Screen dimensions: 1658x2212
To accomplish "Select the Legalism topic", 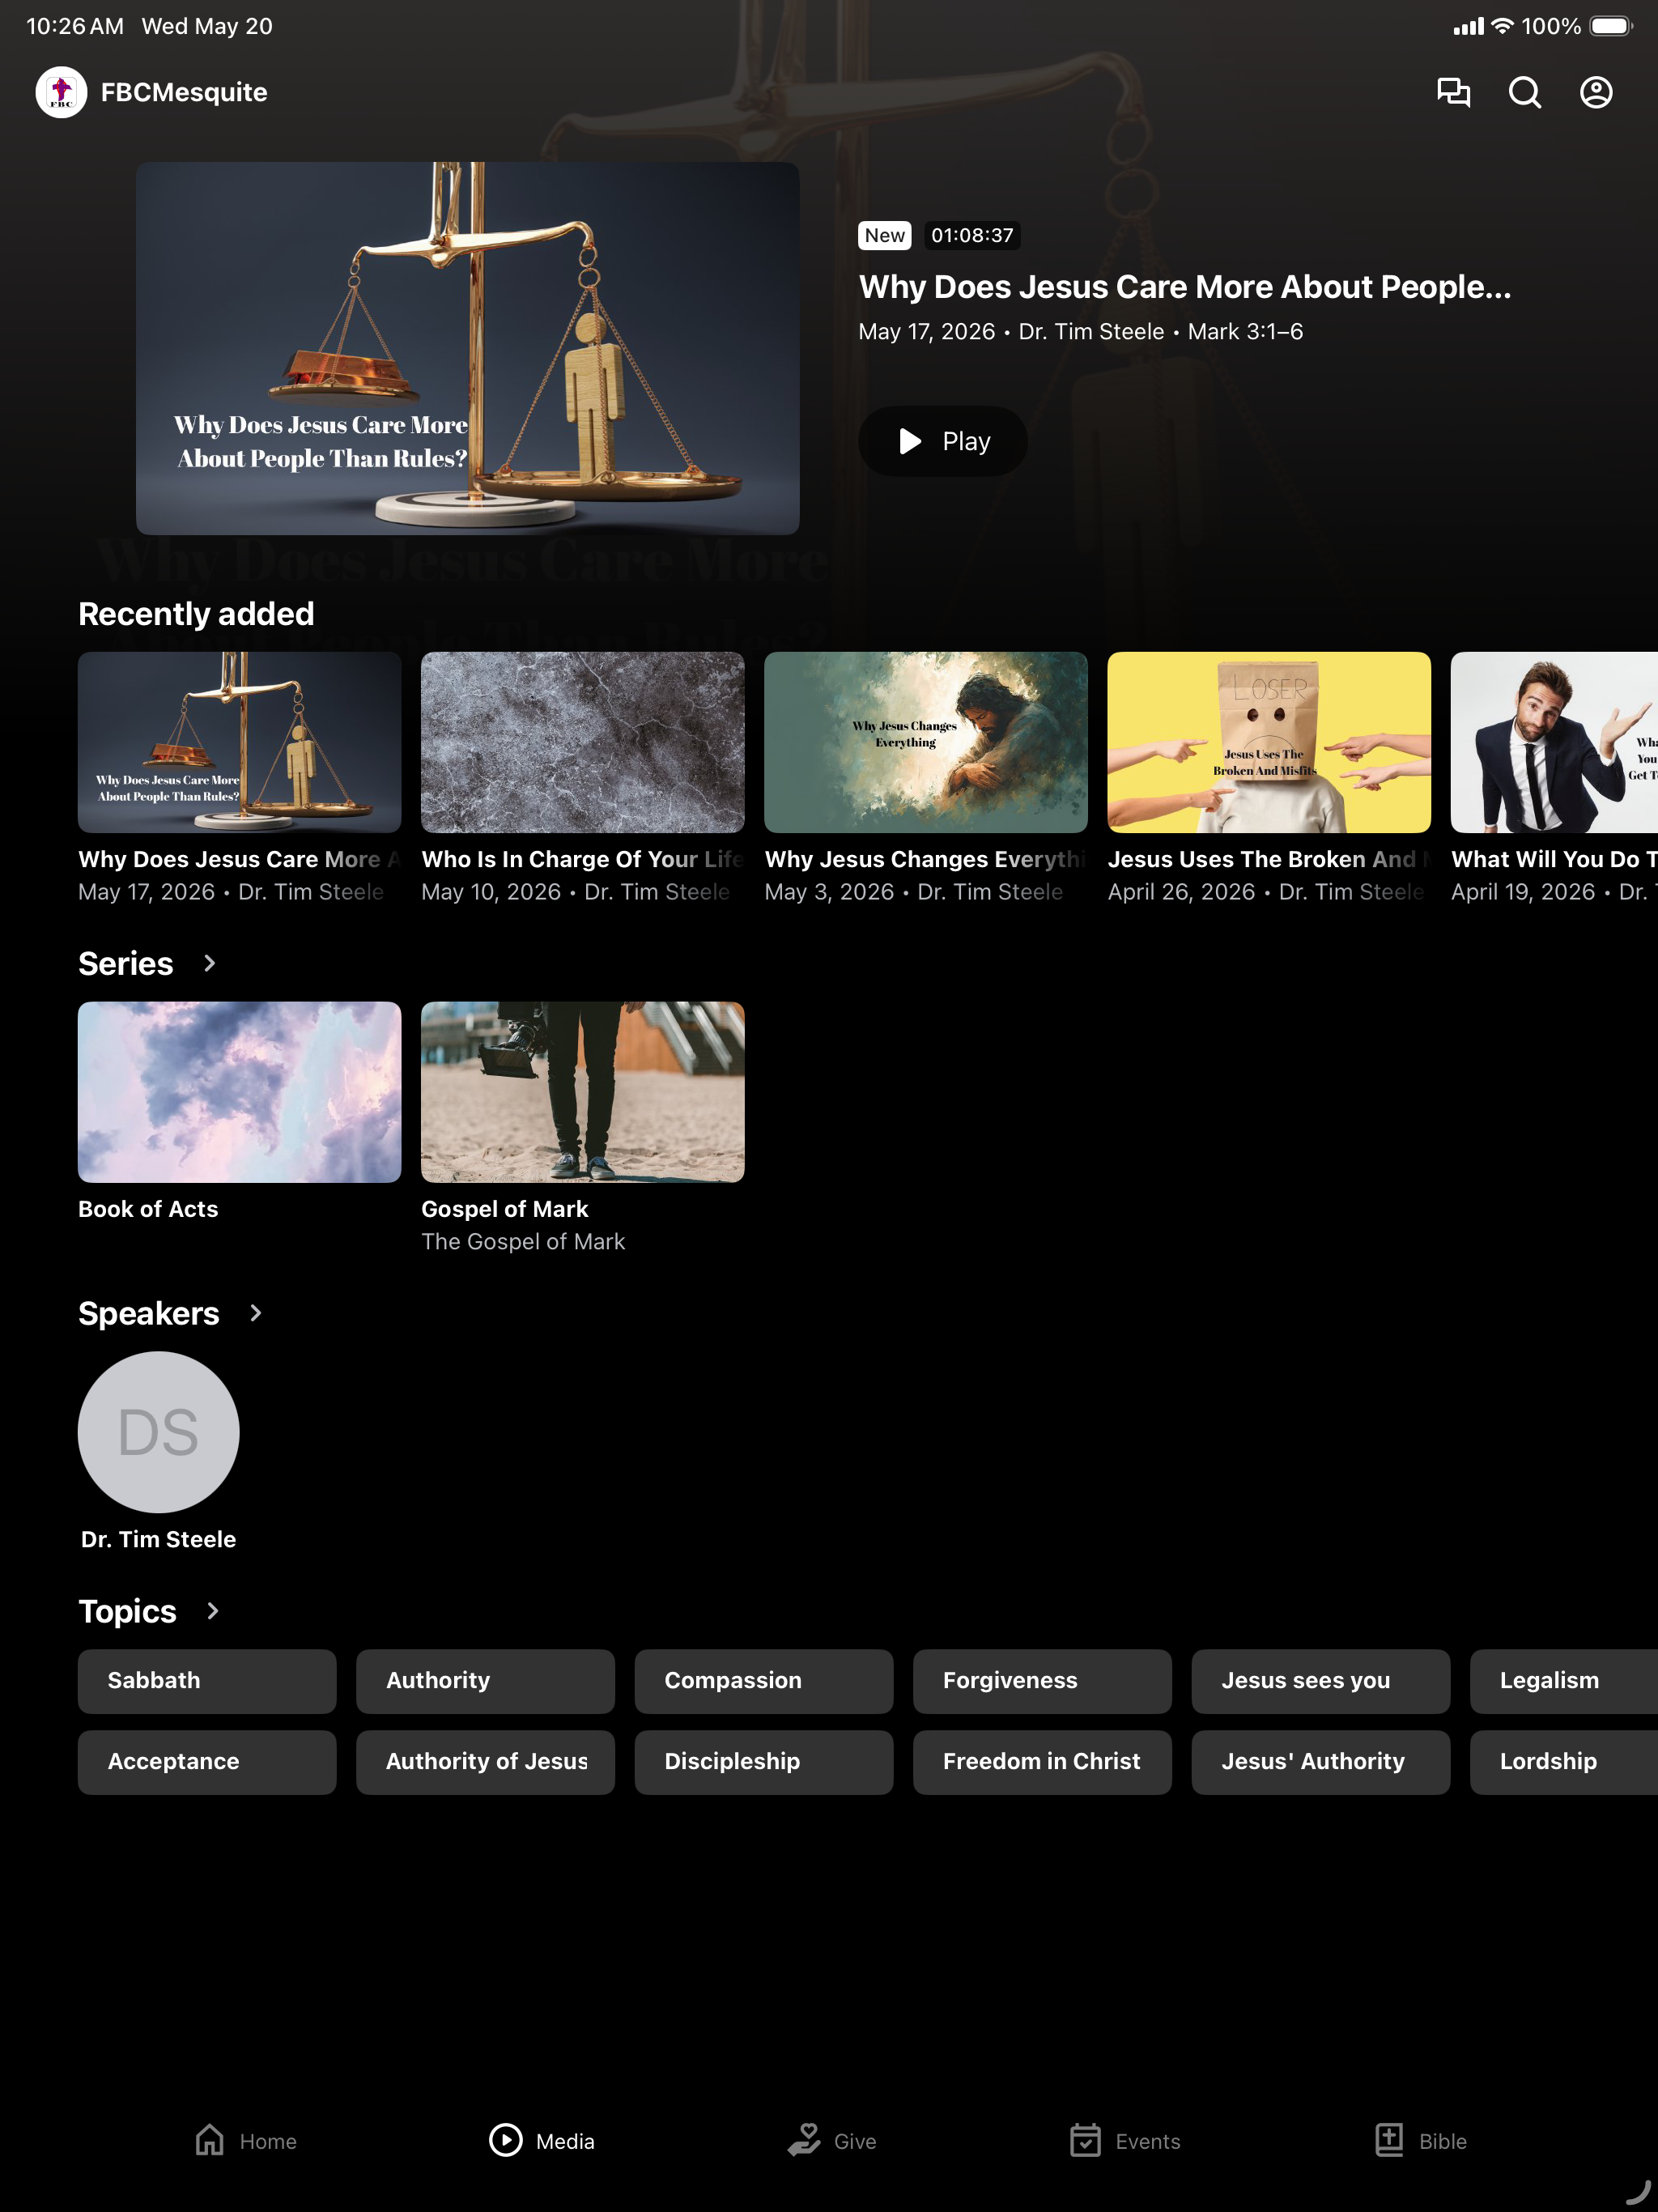I will (1564, 1681).
